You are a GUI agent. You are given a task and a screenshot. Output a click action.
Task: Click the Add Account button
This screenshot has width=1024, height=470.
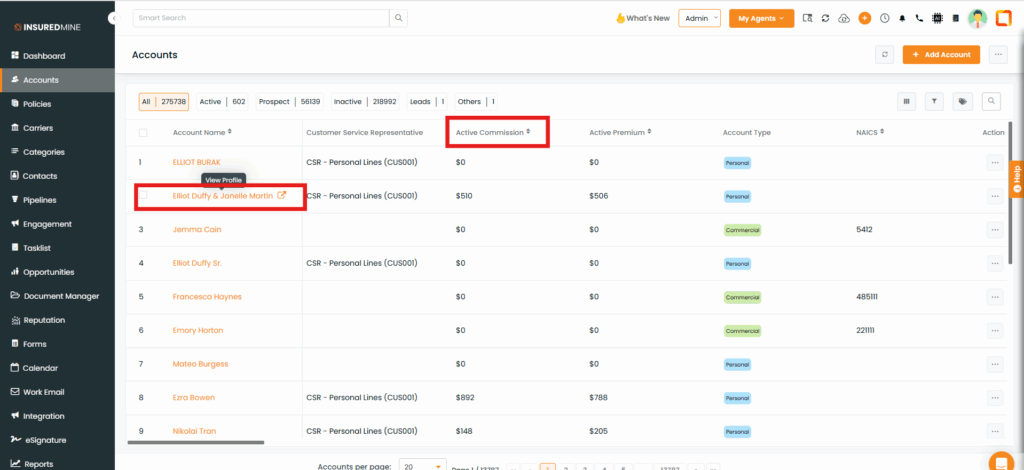tap(941, 55)
